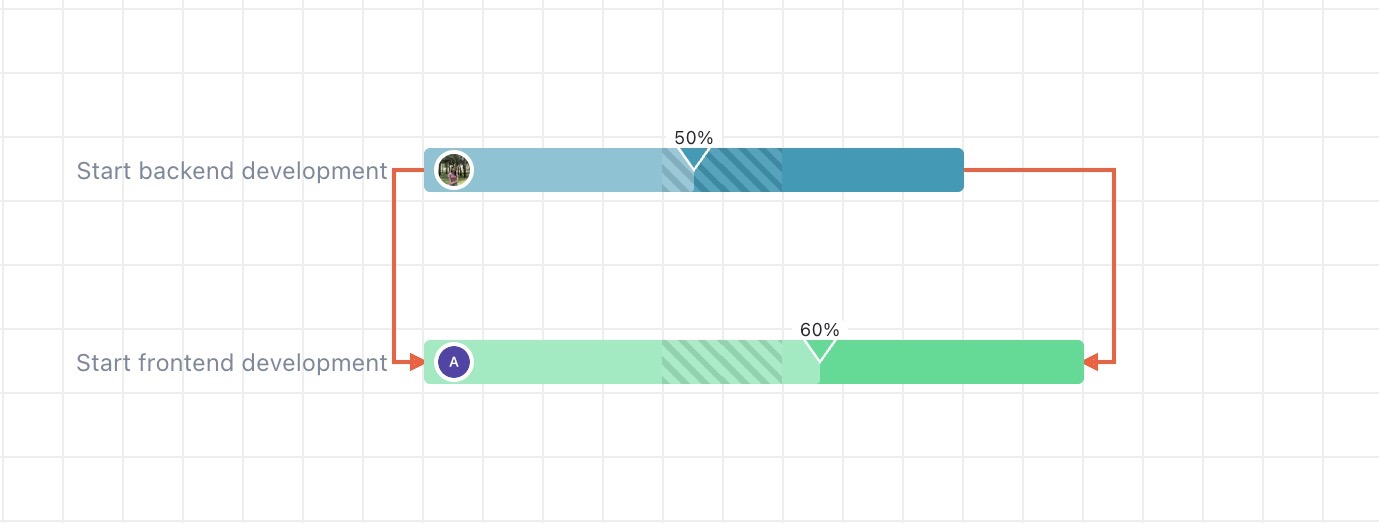Click the "Start backend development" task label
The image size is (1379, 523).
[x=231, y=171]
